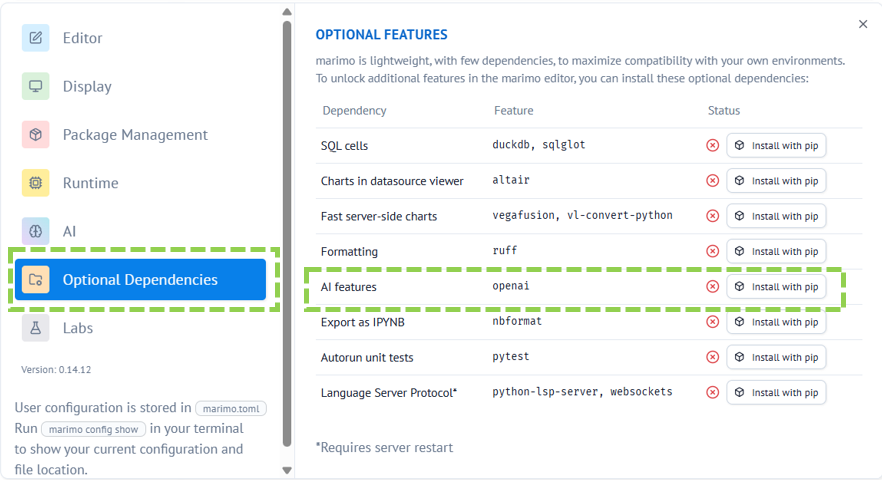The width and height of the screenshot is (882, 480).
Task: Open the Labs flask icon
Action: tap(35, 328)
